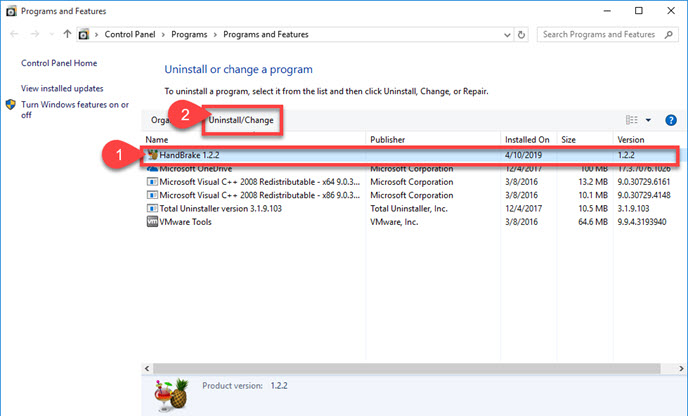Click the 3.1.9.103 version cell
The image size is (688, 416).
coord(633,208)
